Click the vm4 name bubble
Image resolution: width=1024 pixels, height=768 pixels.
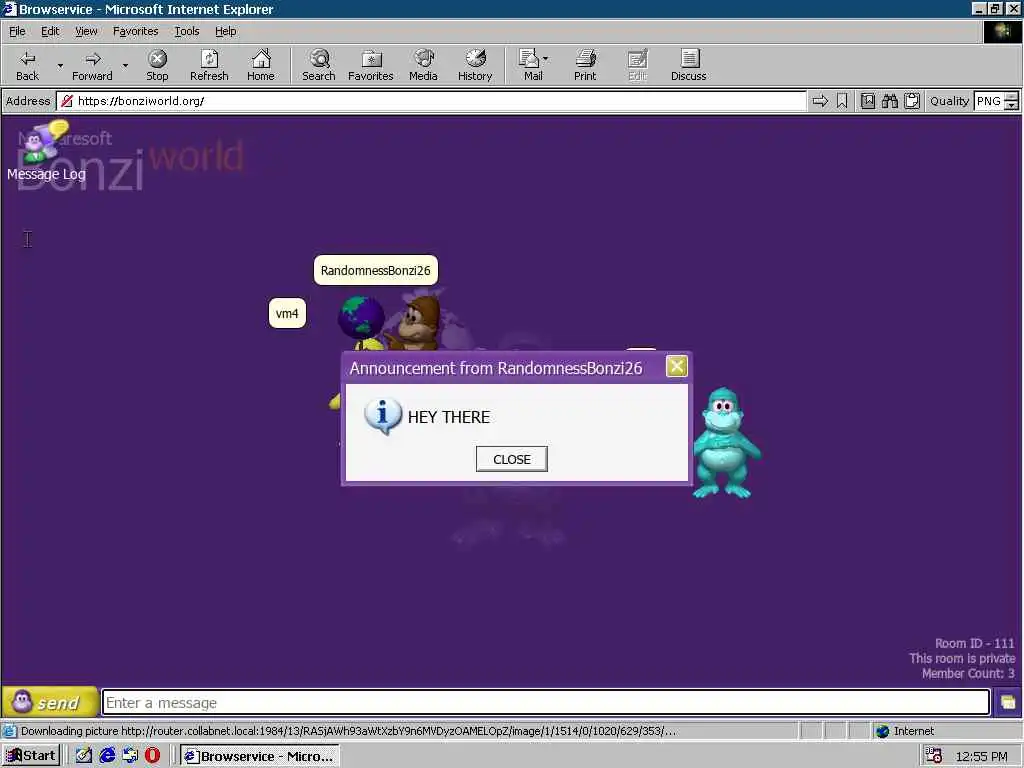coord(287,313)
